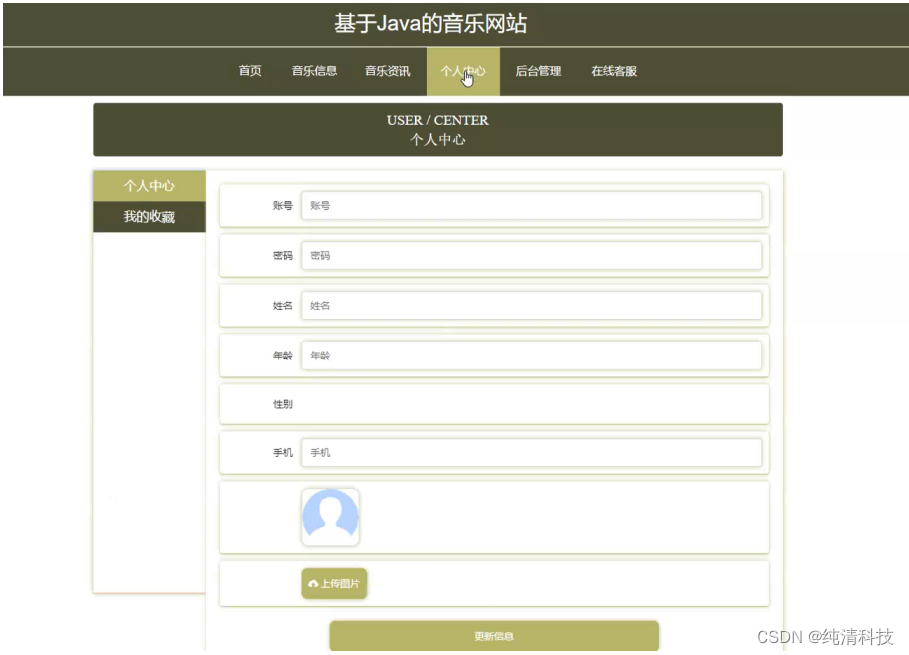Click inside the 账号 input field
Screen dimensions: 909x655
tap(533, 205)
